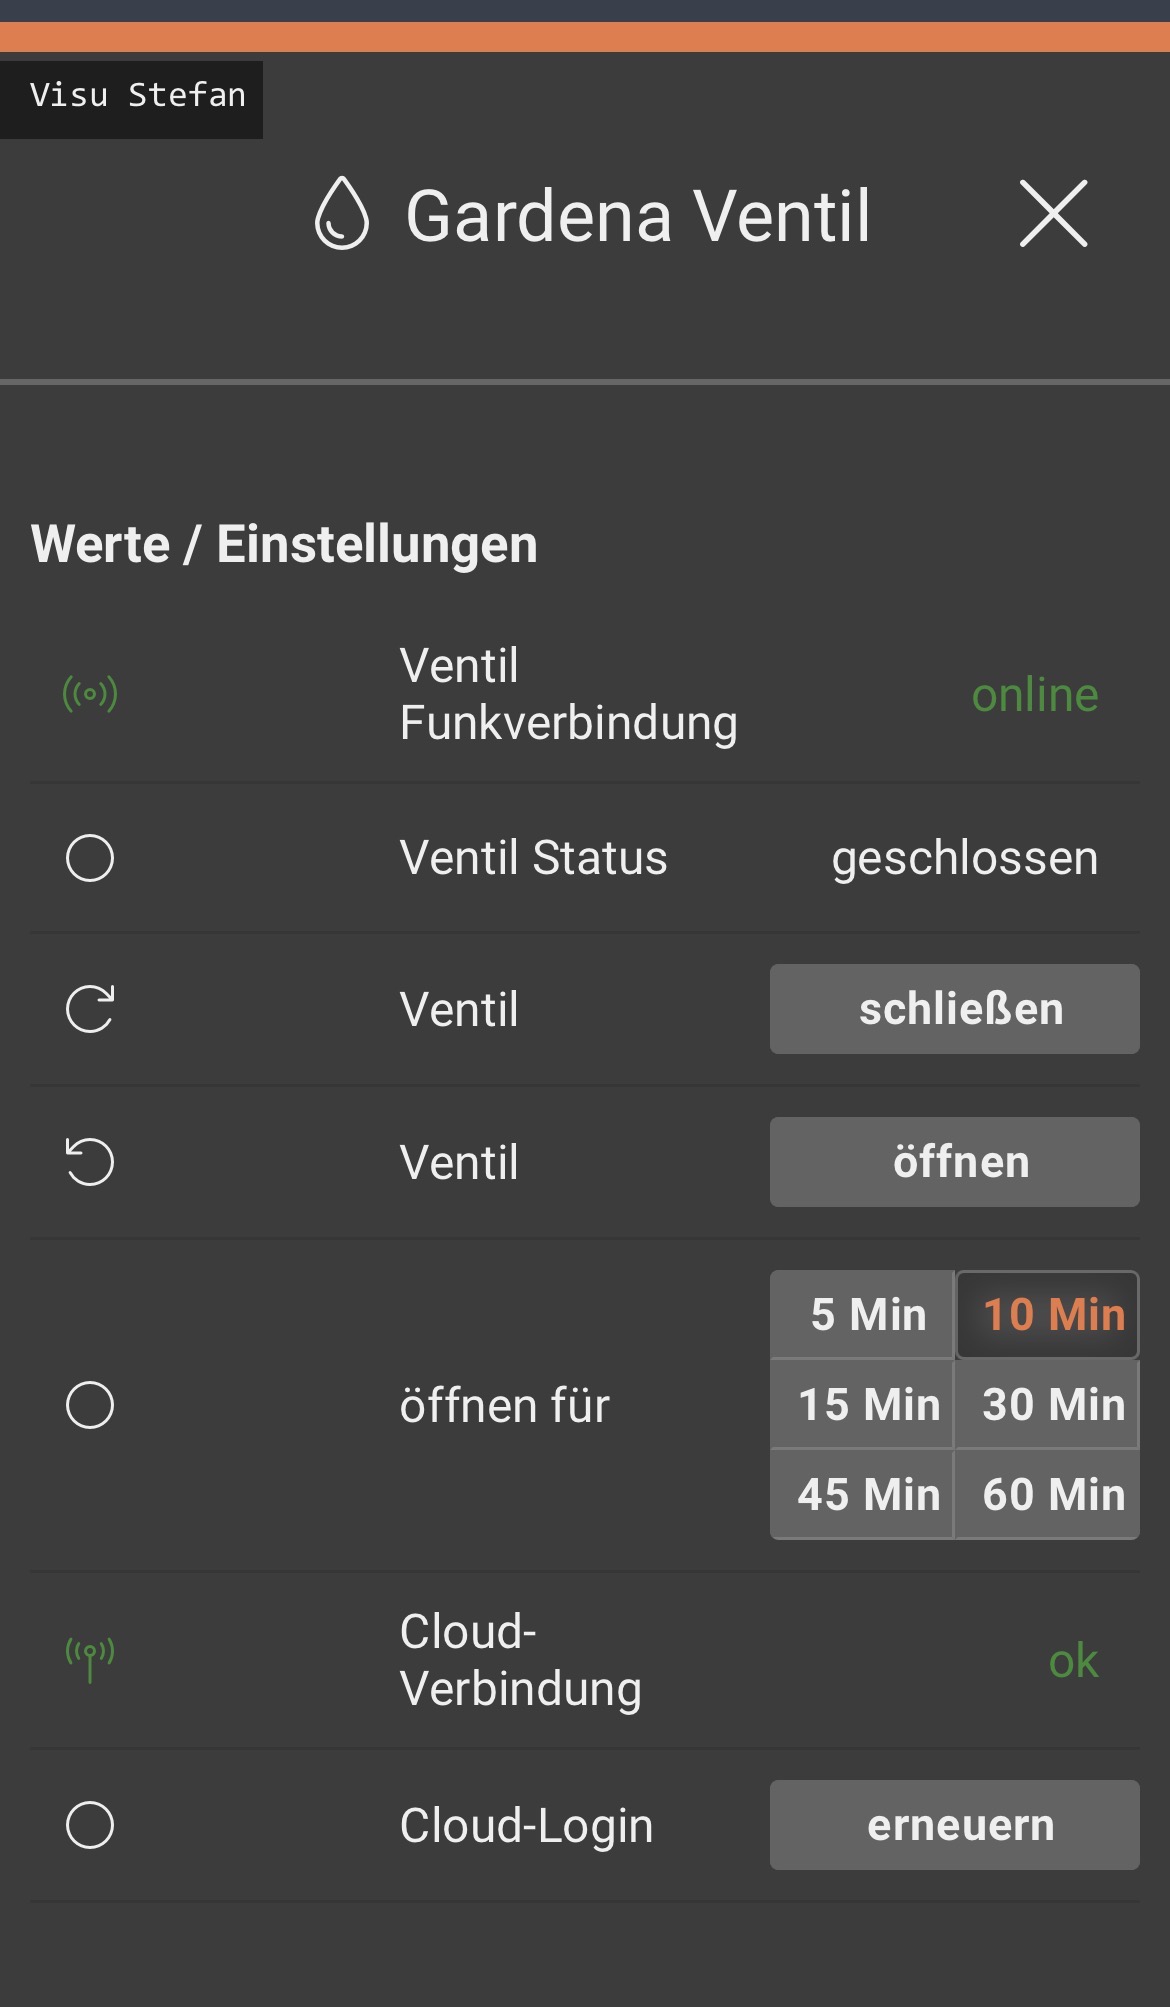Viewport: 1170px width, 2007px height.
Task: Click the green online status value
Action: (x=1035, y=694)
